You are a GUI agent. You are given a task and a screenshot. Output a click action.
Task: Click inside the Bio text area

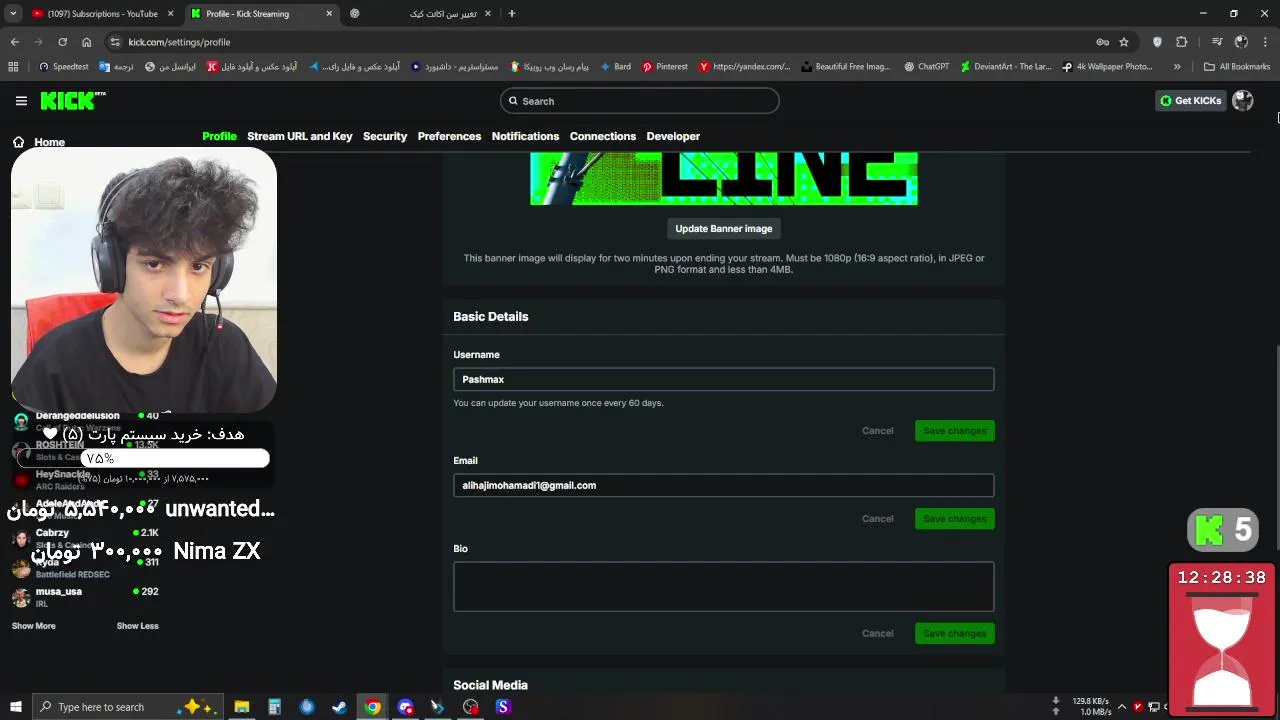tap(724, 586)
